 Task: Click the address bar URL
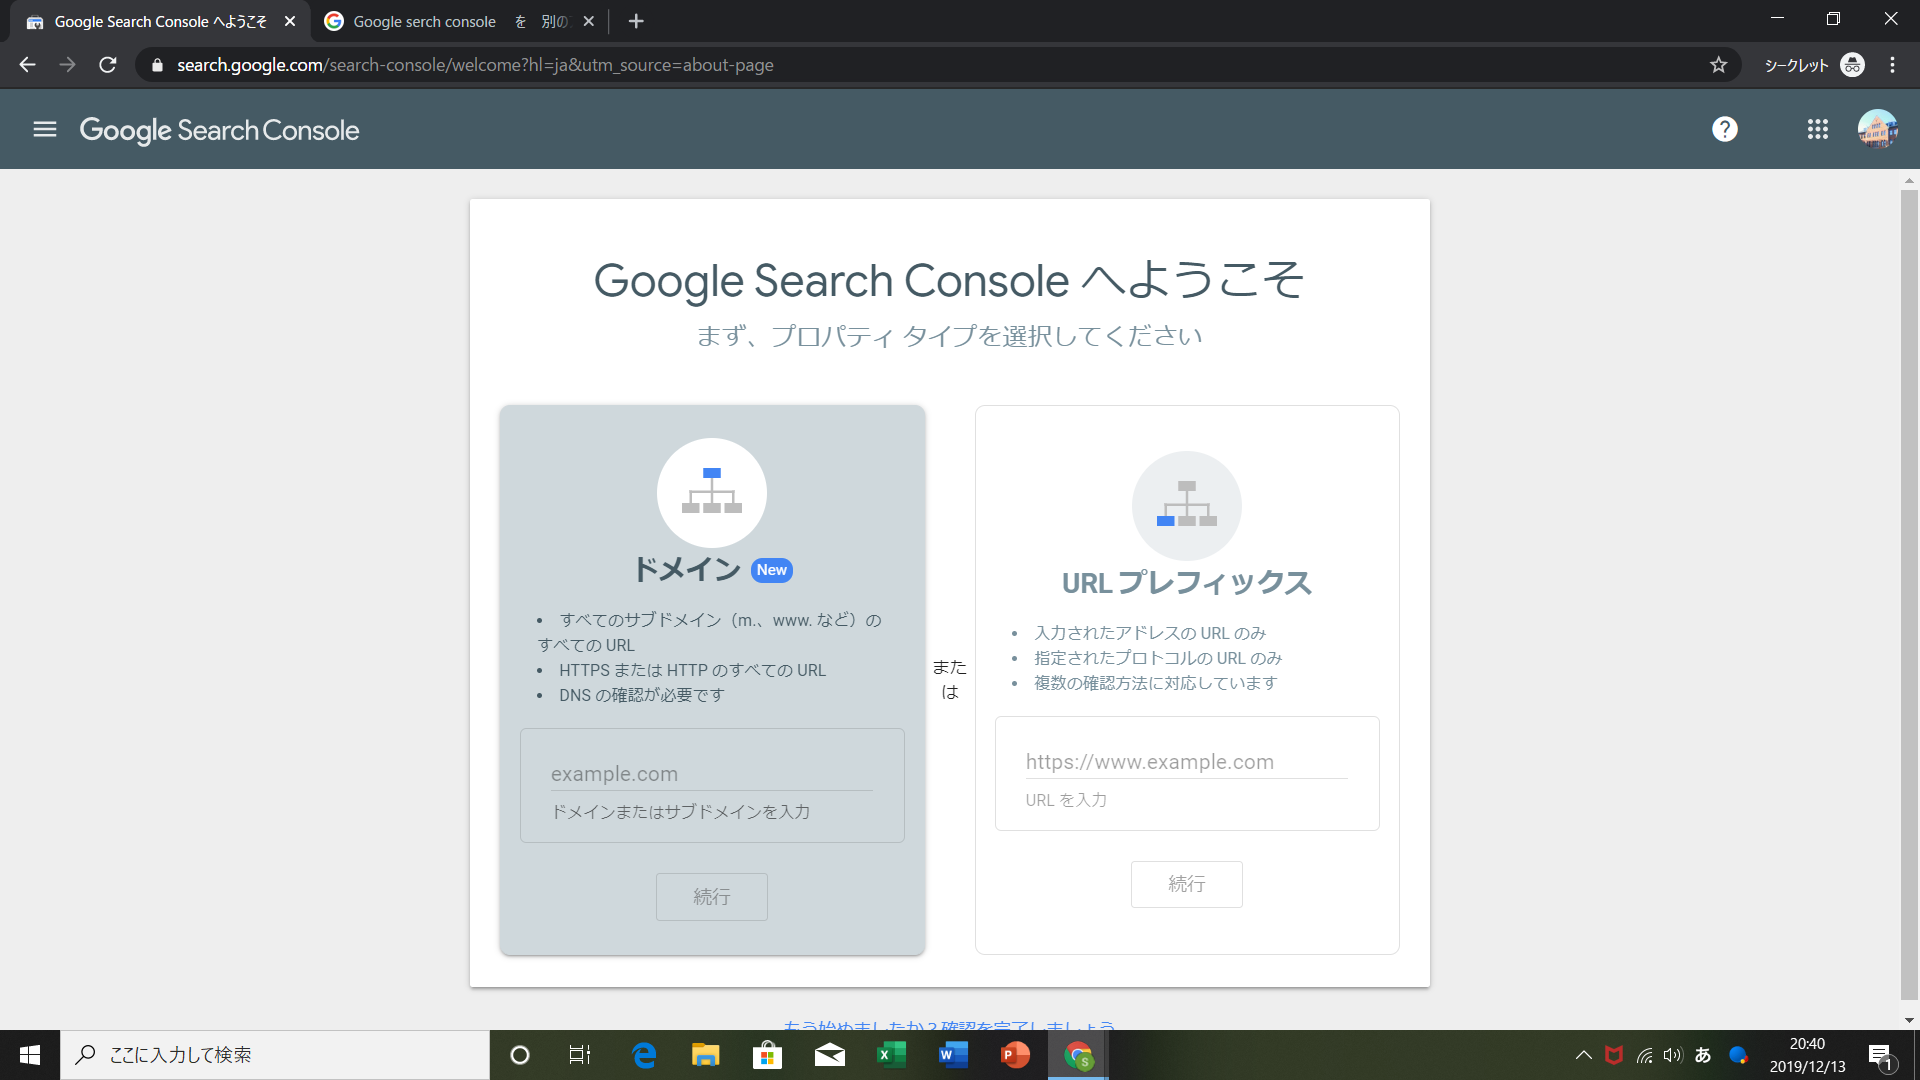point(475,65)
